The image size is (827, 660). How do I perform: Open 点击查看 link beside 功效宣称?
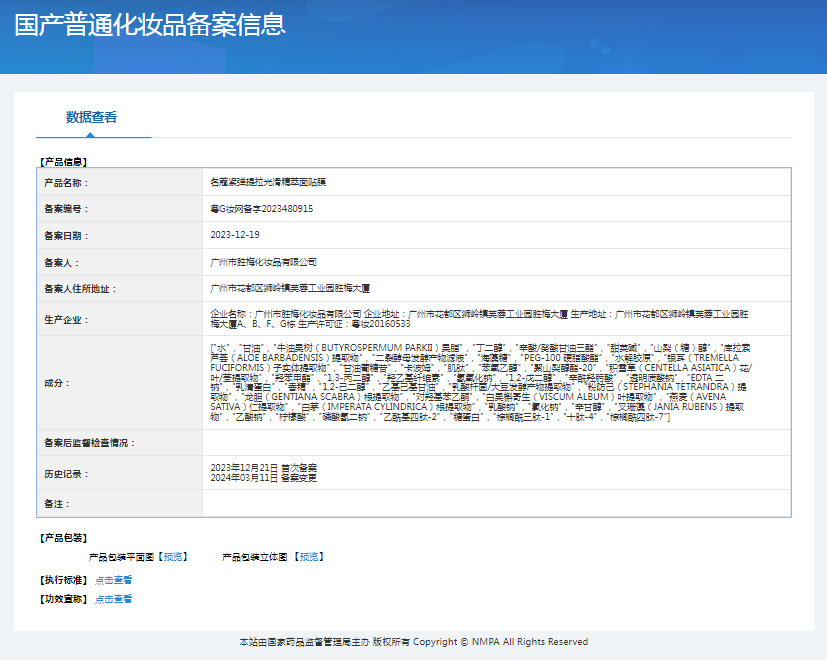(x=113, y=600)
